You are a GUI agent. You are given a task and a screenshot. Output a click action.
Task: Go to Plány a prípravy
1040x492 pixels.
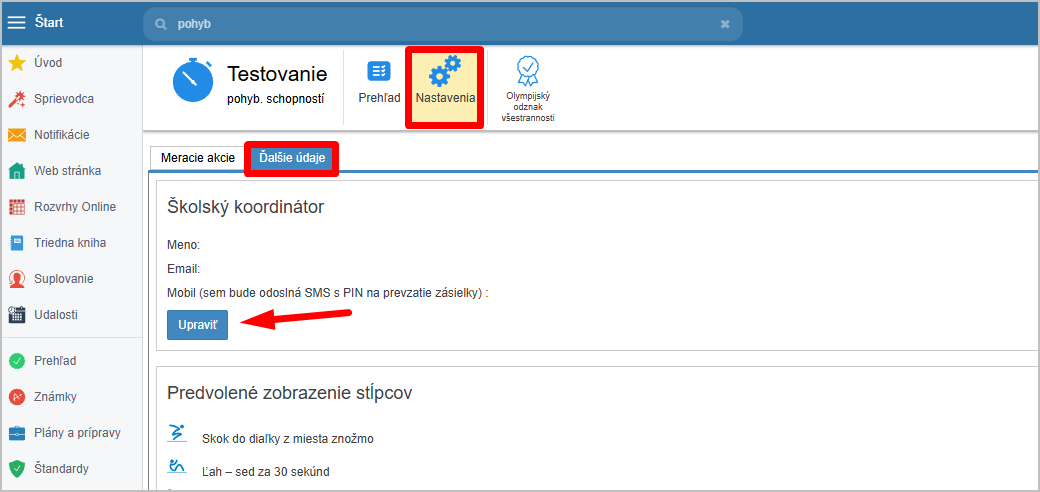77,433
